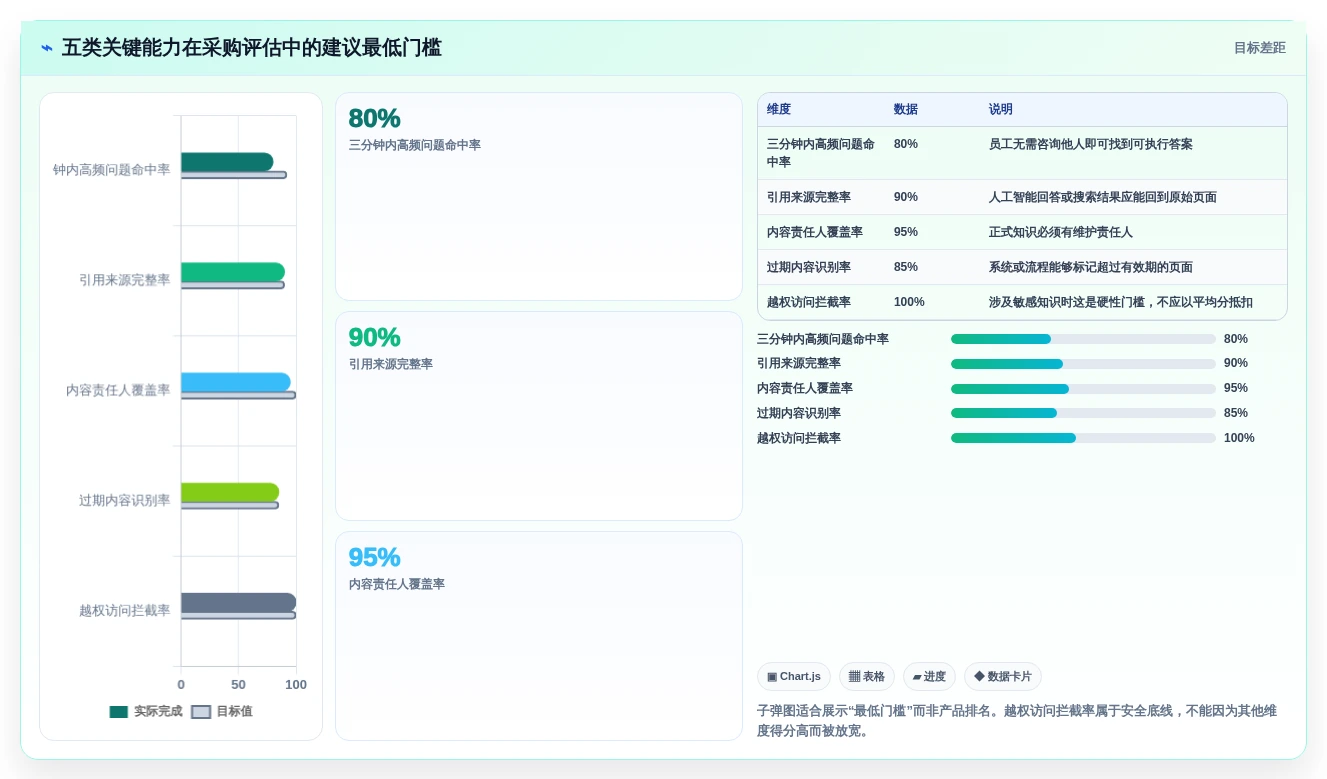Select the 数据卡片 tag chip
This screenshot has height=779, width=1327.
coord(1003,677)
